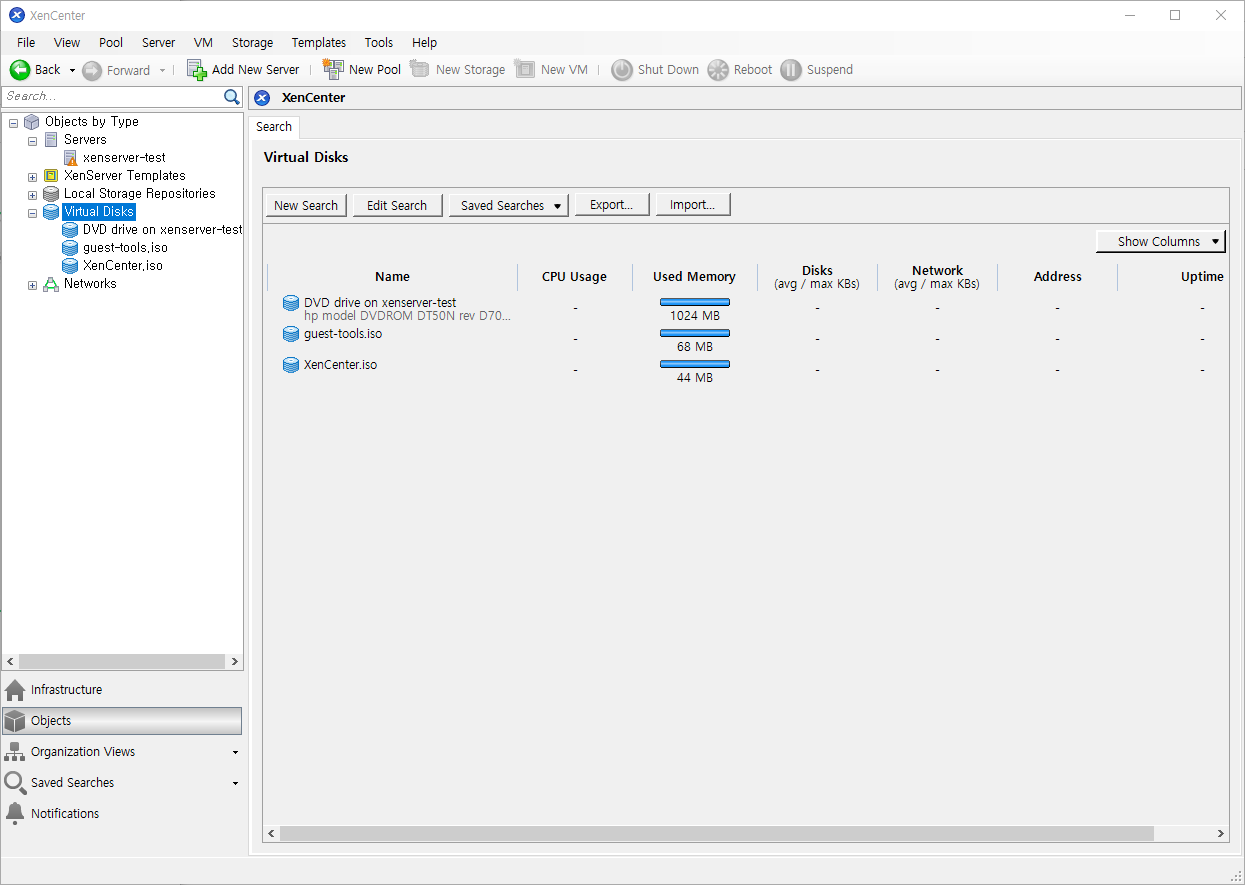
Task: Click the Objects by Type cube icon
Action: [x=32, y=122]
